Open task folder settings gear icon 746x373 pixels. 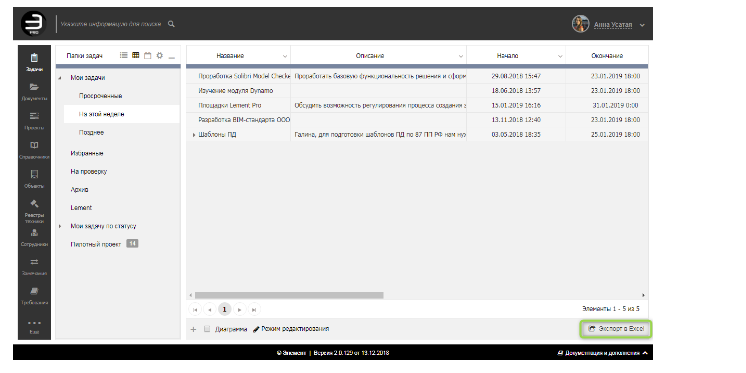coord(160,55)
